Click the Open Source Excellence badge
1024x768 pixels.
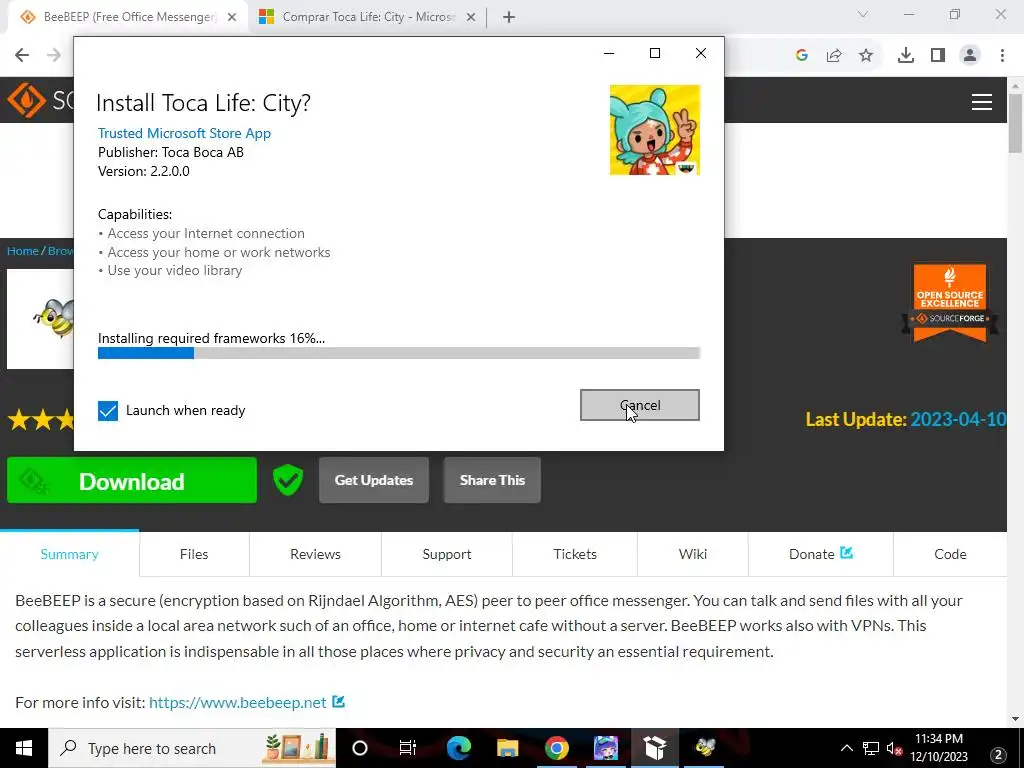click(950, 302)
